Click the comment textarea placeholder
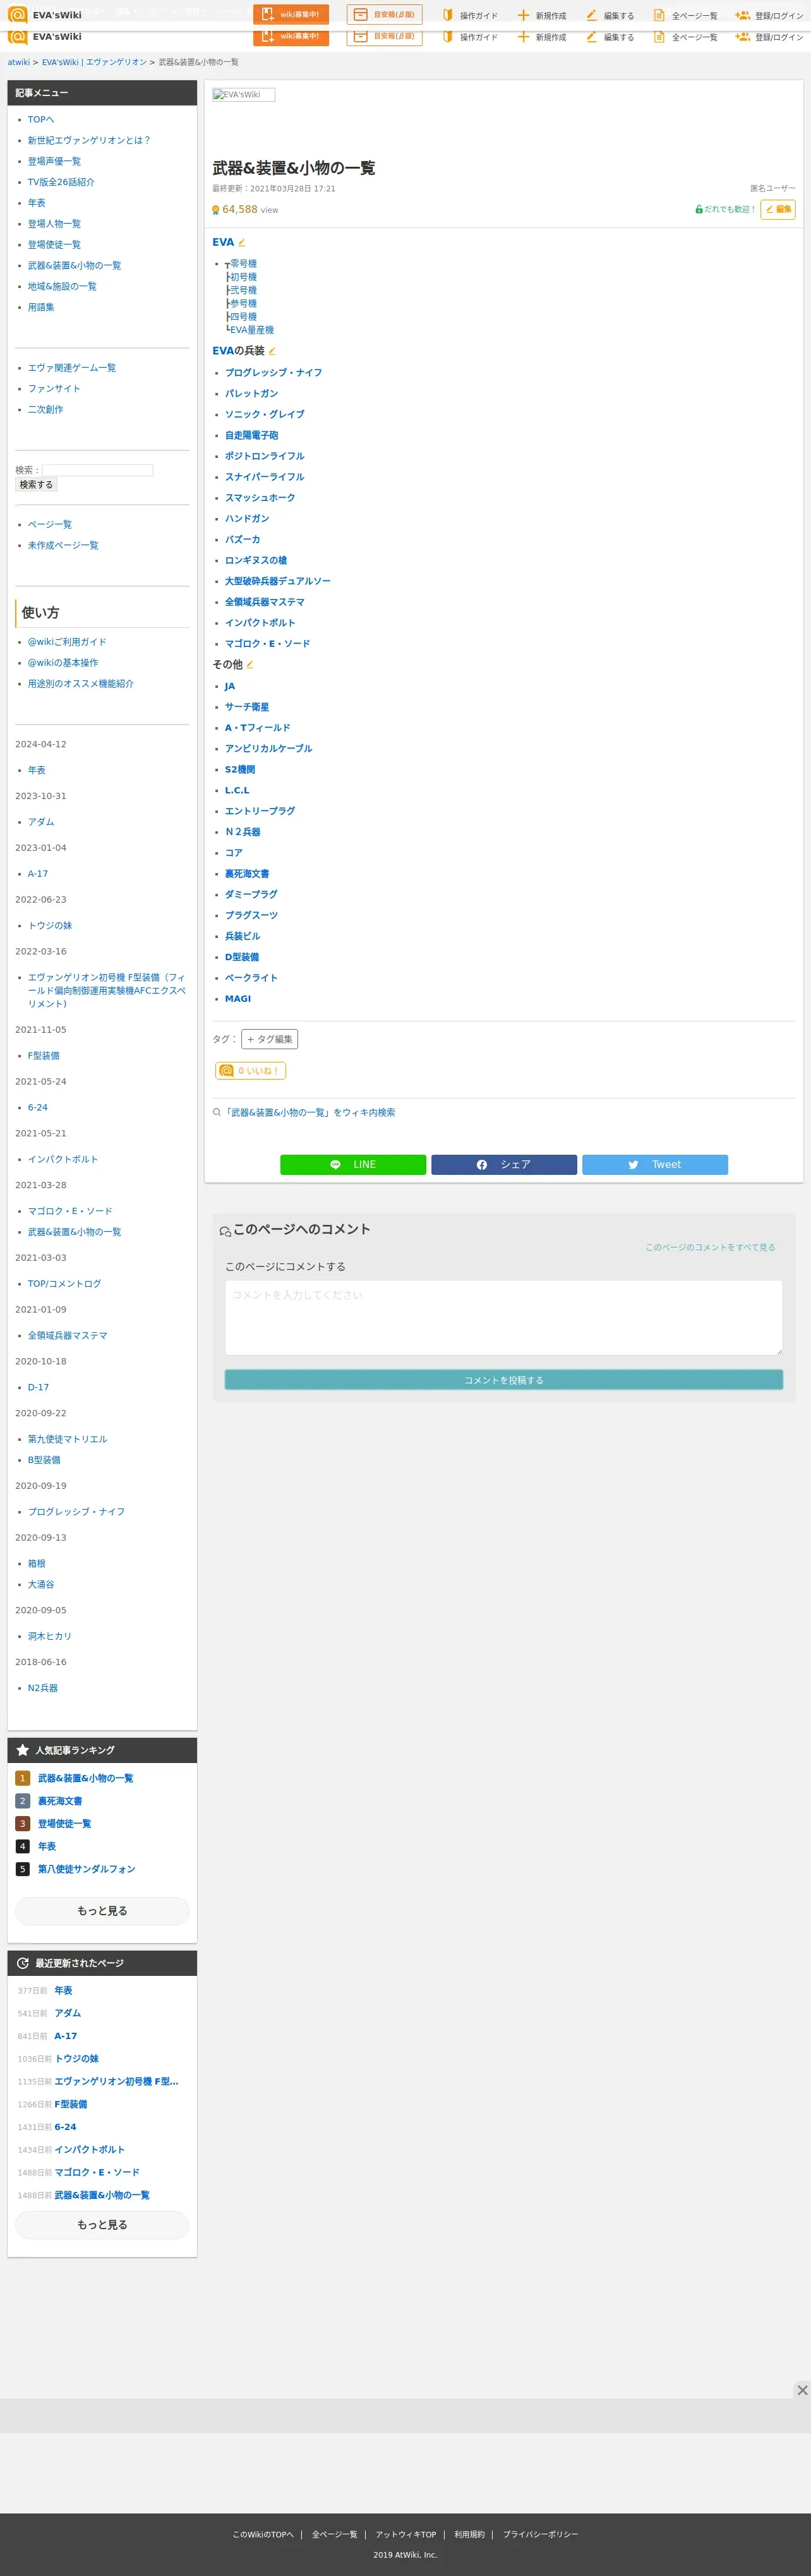Screen dimensions: 811x2576 [504, 1318]
